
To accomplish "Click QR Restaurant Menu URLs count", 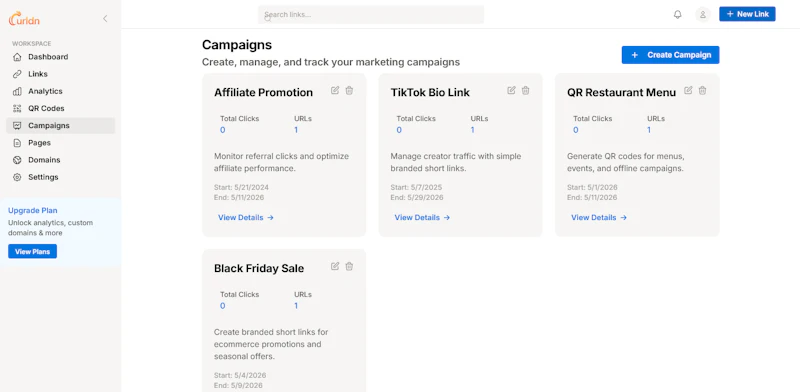I will click(x=649, y=130).
